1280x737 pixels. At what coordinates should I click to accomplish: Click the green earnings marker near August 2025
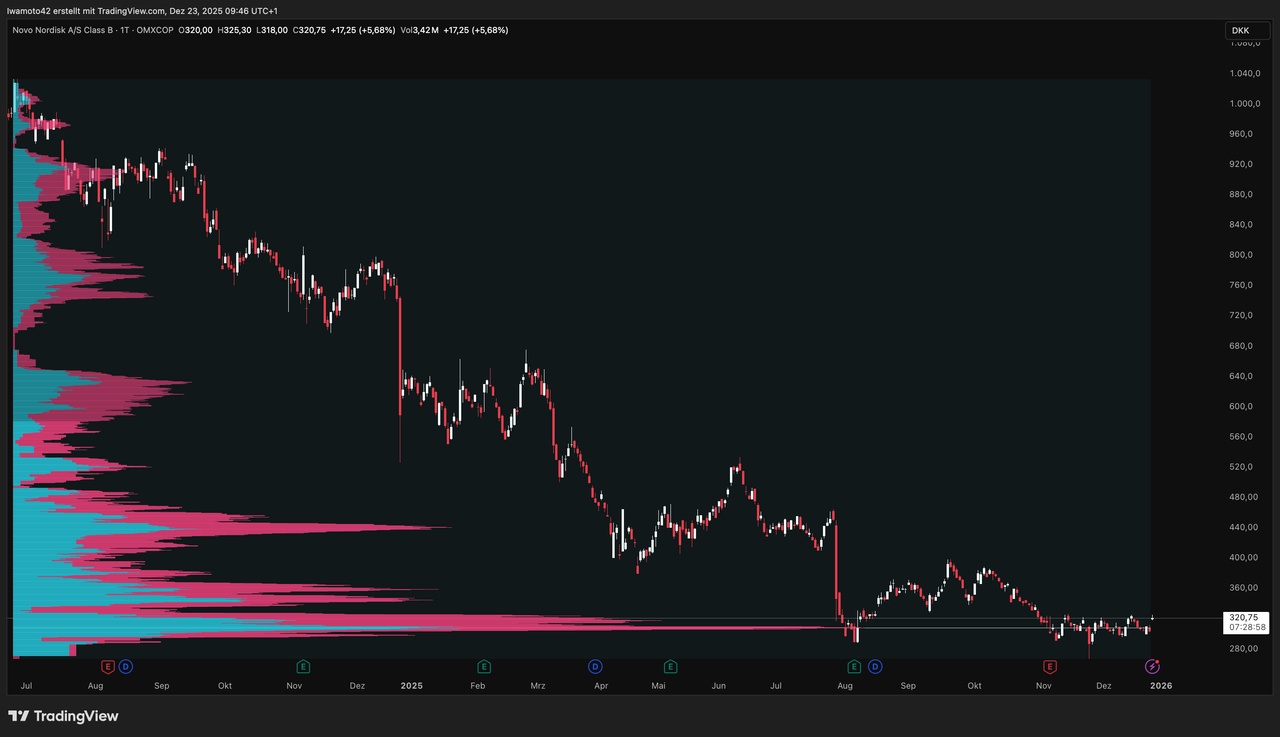click(x=855, y=666)
